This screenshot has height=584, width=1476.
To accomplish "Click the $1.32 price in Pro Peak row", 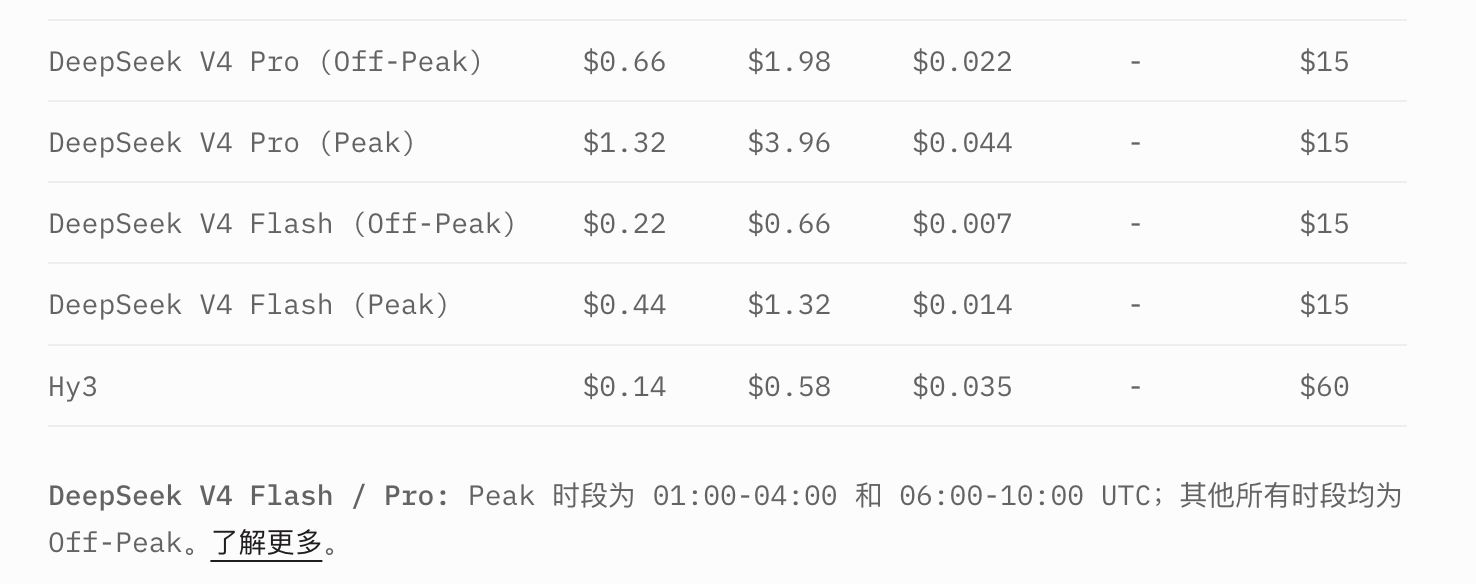I will [624, 143].
